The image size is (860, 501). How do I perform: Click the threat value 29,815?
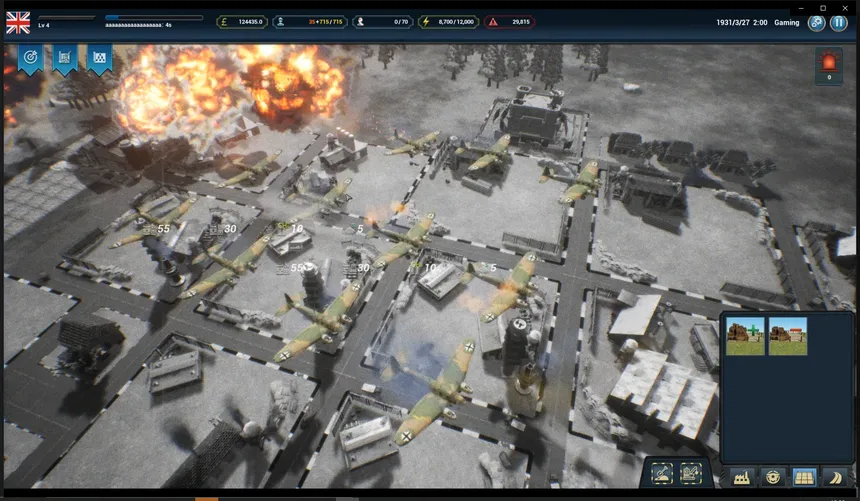(x=520, y=22)
